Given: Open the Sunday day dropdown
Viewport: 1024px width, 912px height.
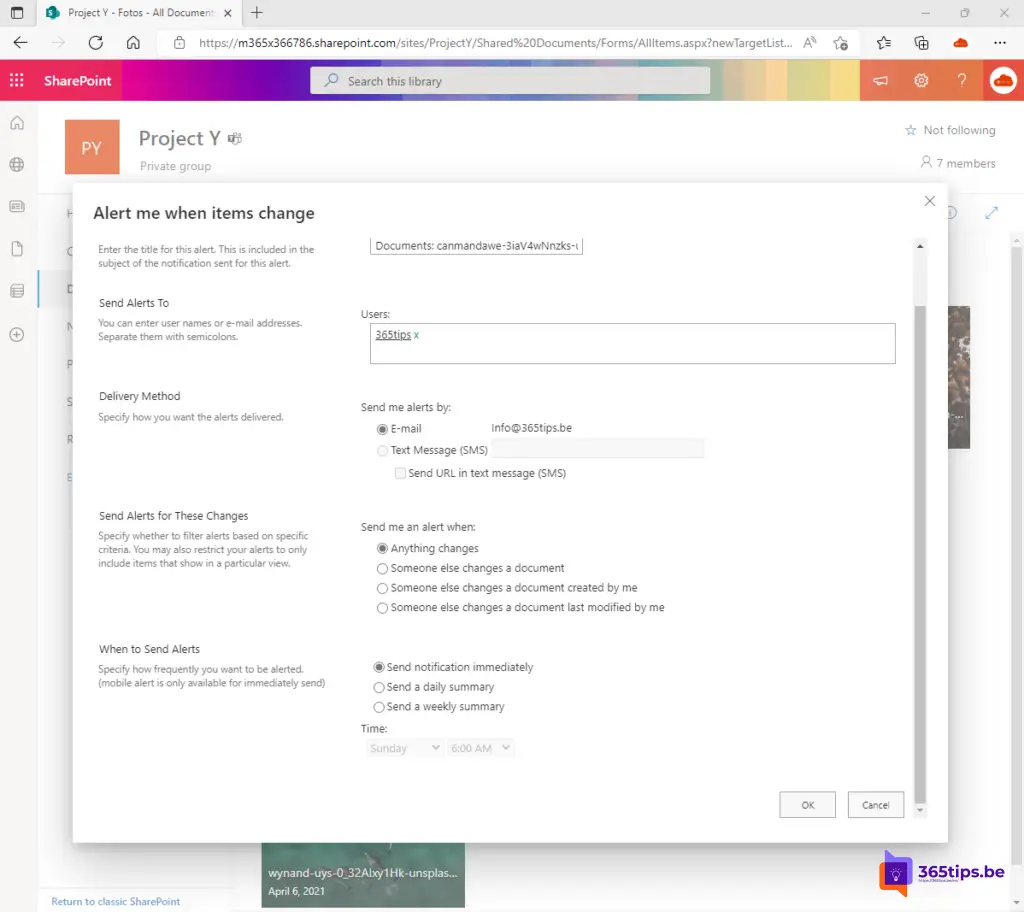Looking at the screenshot, I should [x=406, y=748].
